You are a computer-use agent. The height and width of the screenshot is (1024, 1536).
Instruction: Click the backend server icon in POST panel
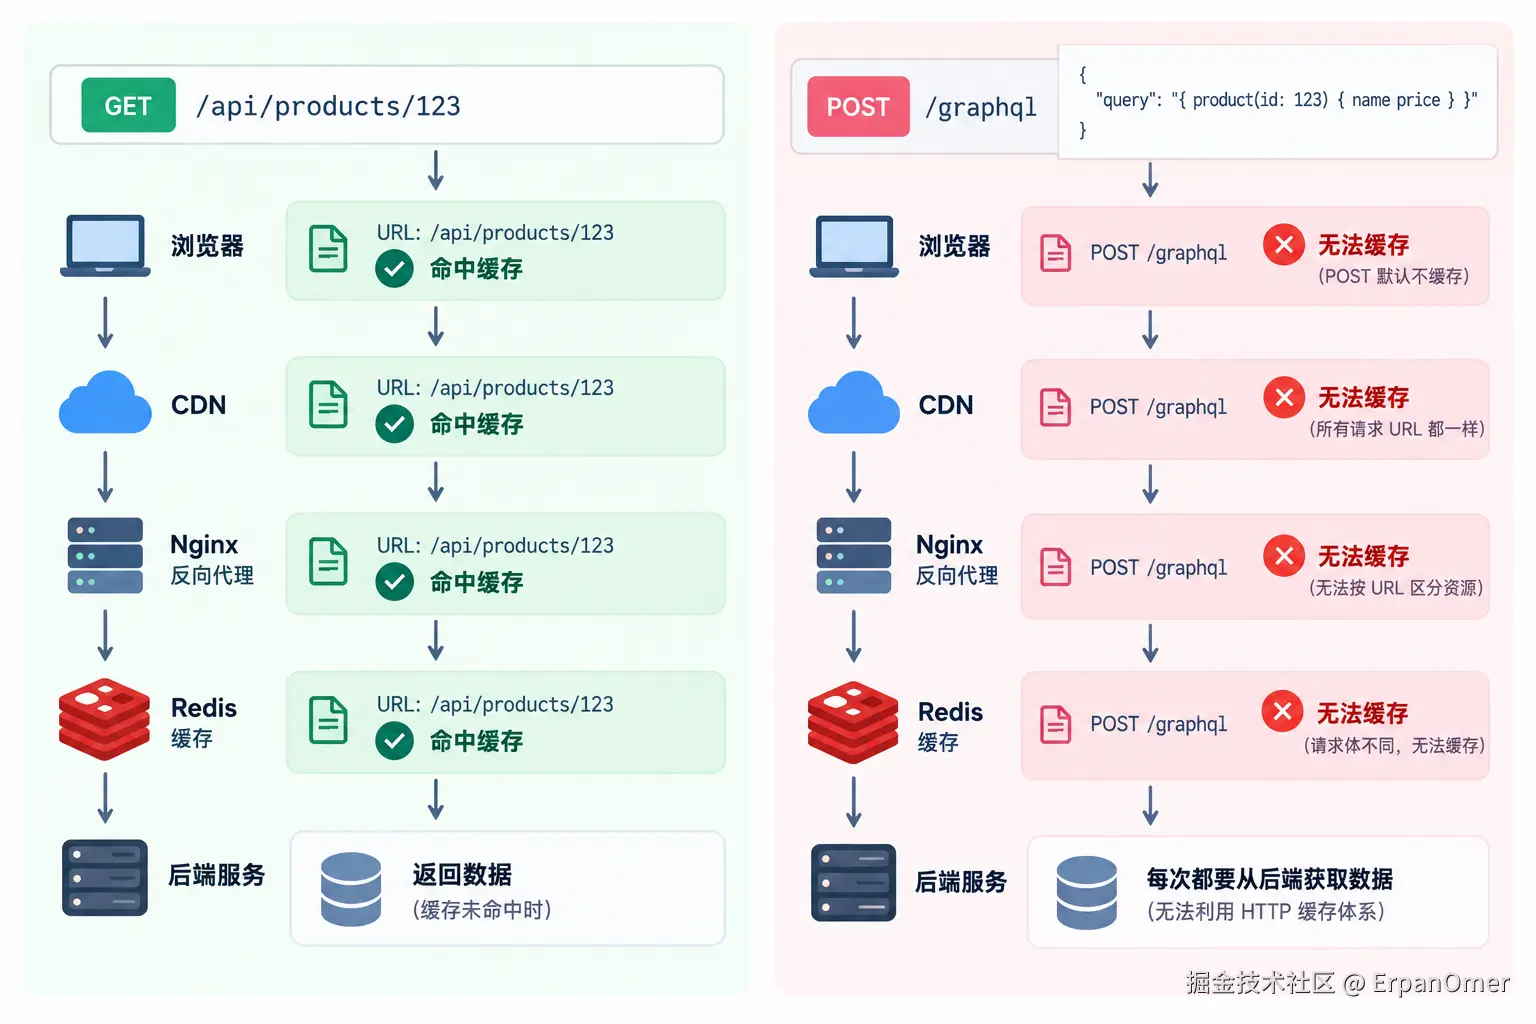[x=853, y=882]
